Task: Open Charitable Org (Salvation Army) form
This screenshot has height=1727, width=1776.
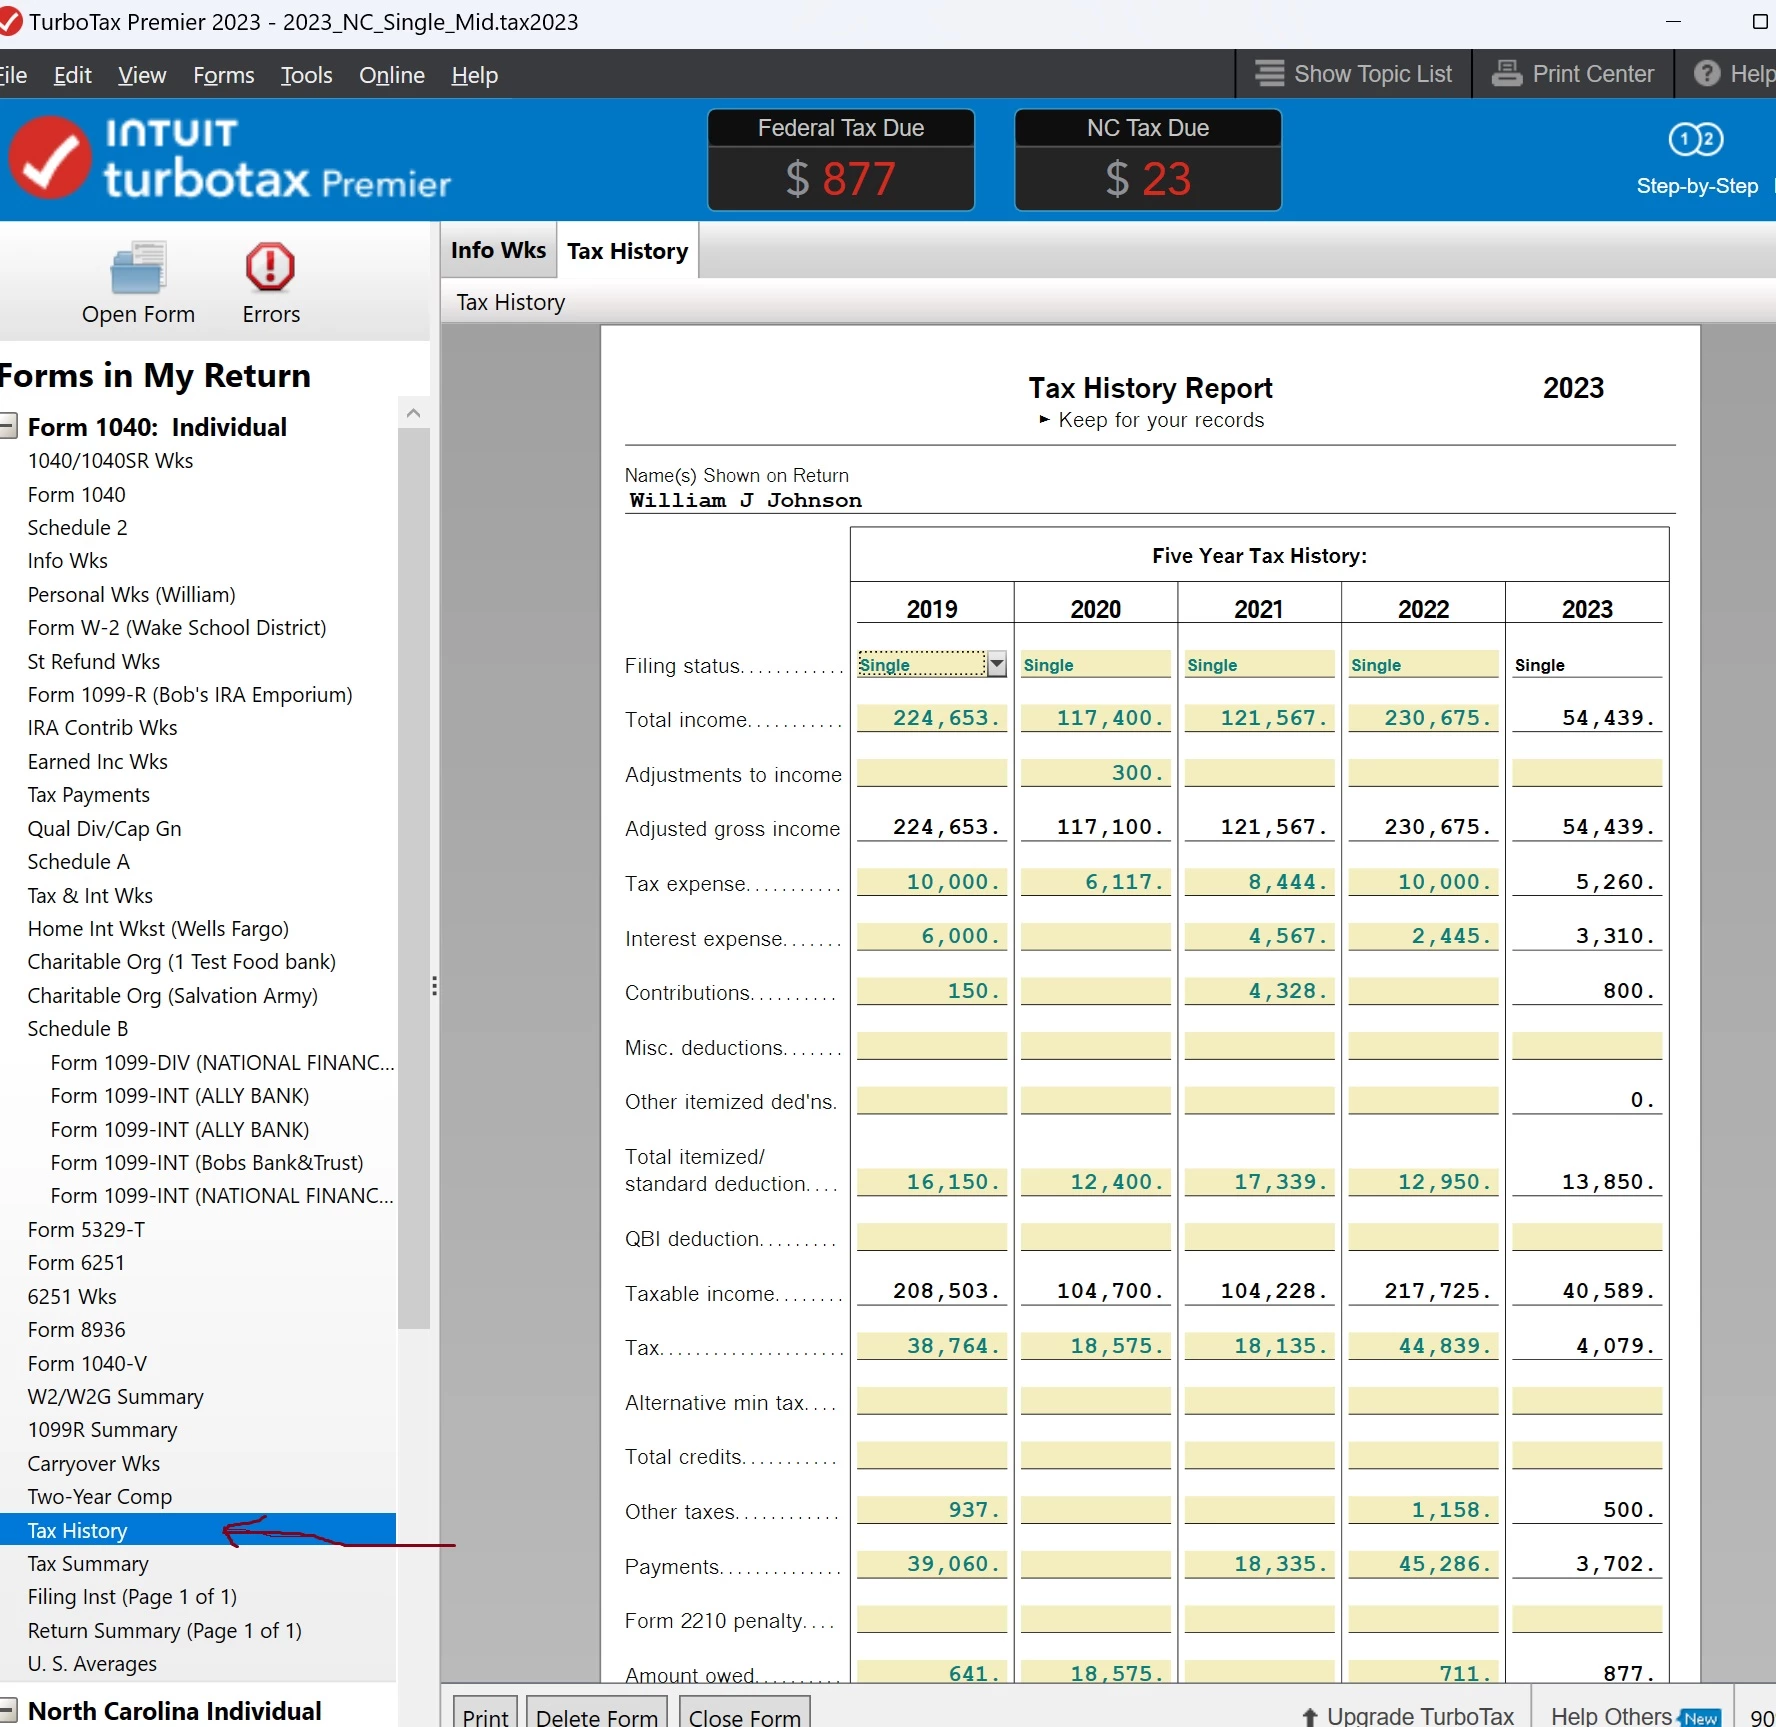Action: [172, 995]
